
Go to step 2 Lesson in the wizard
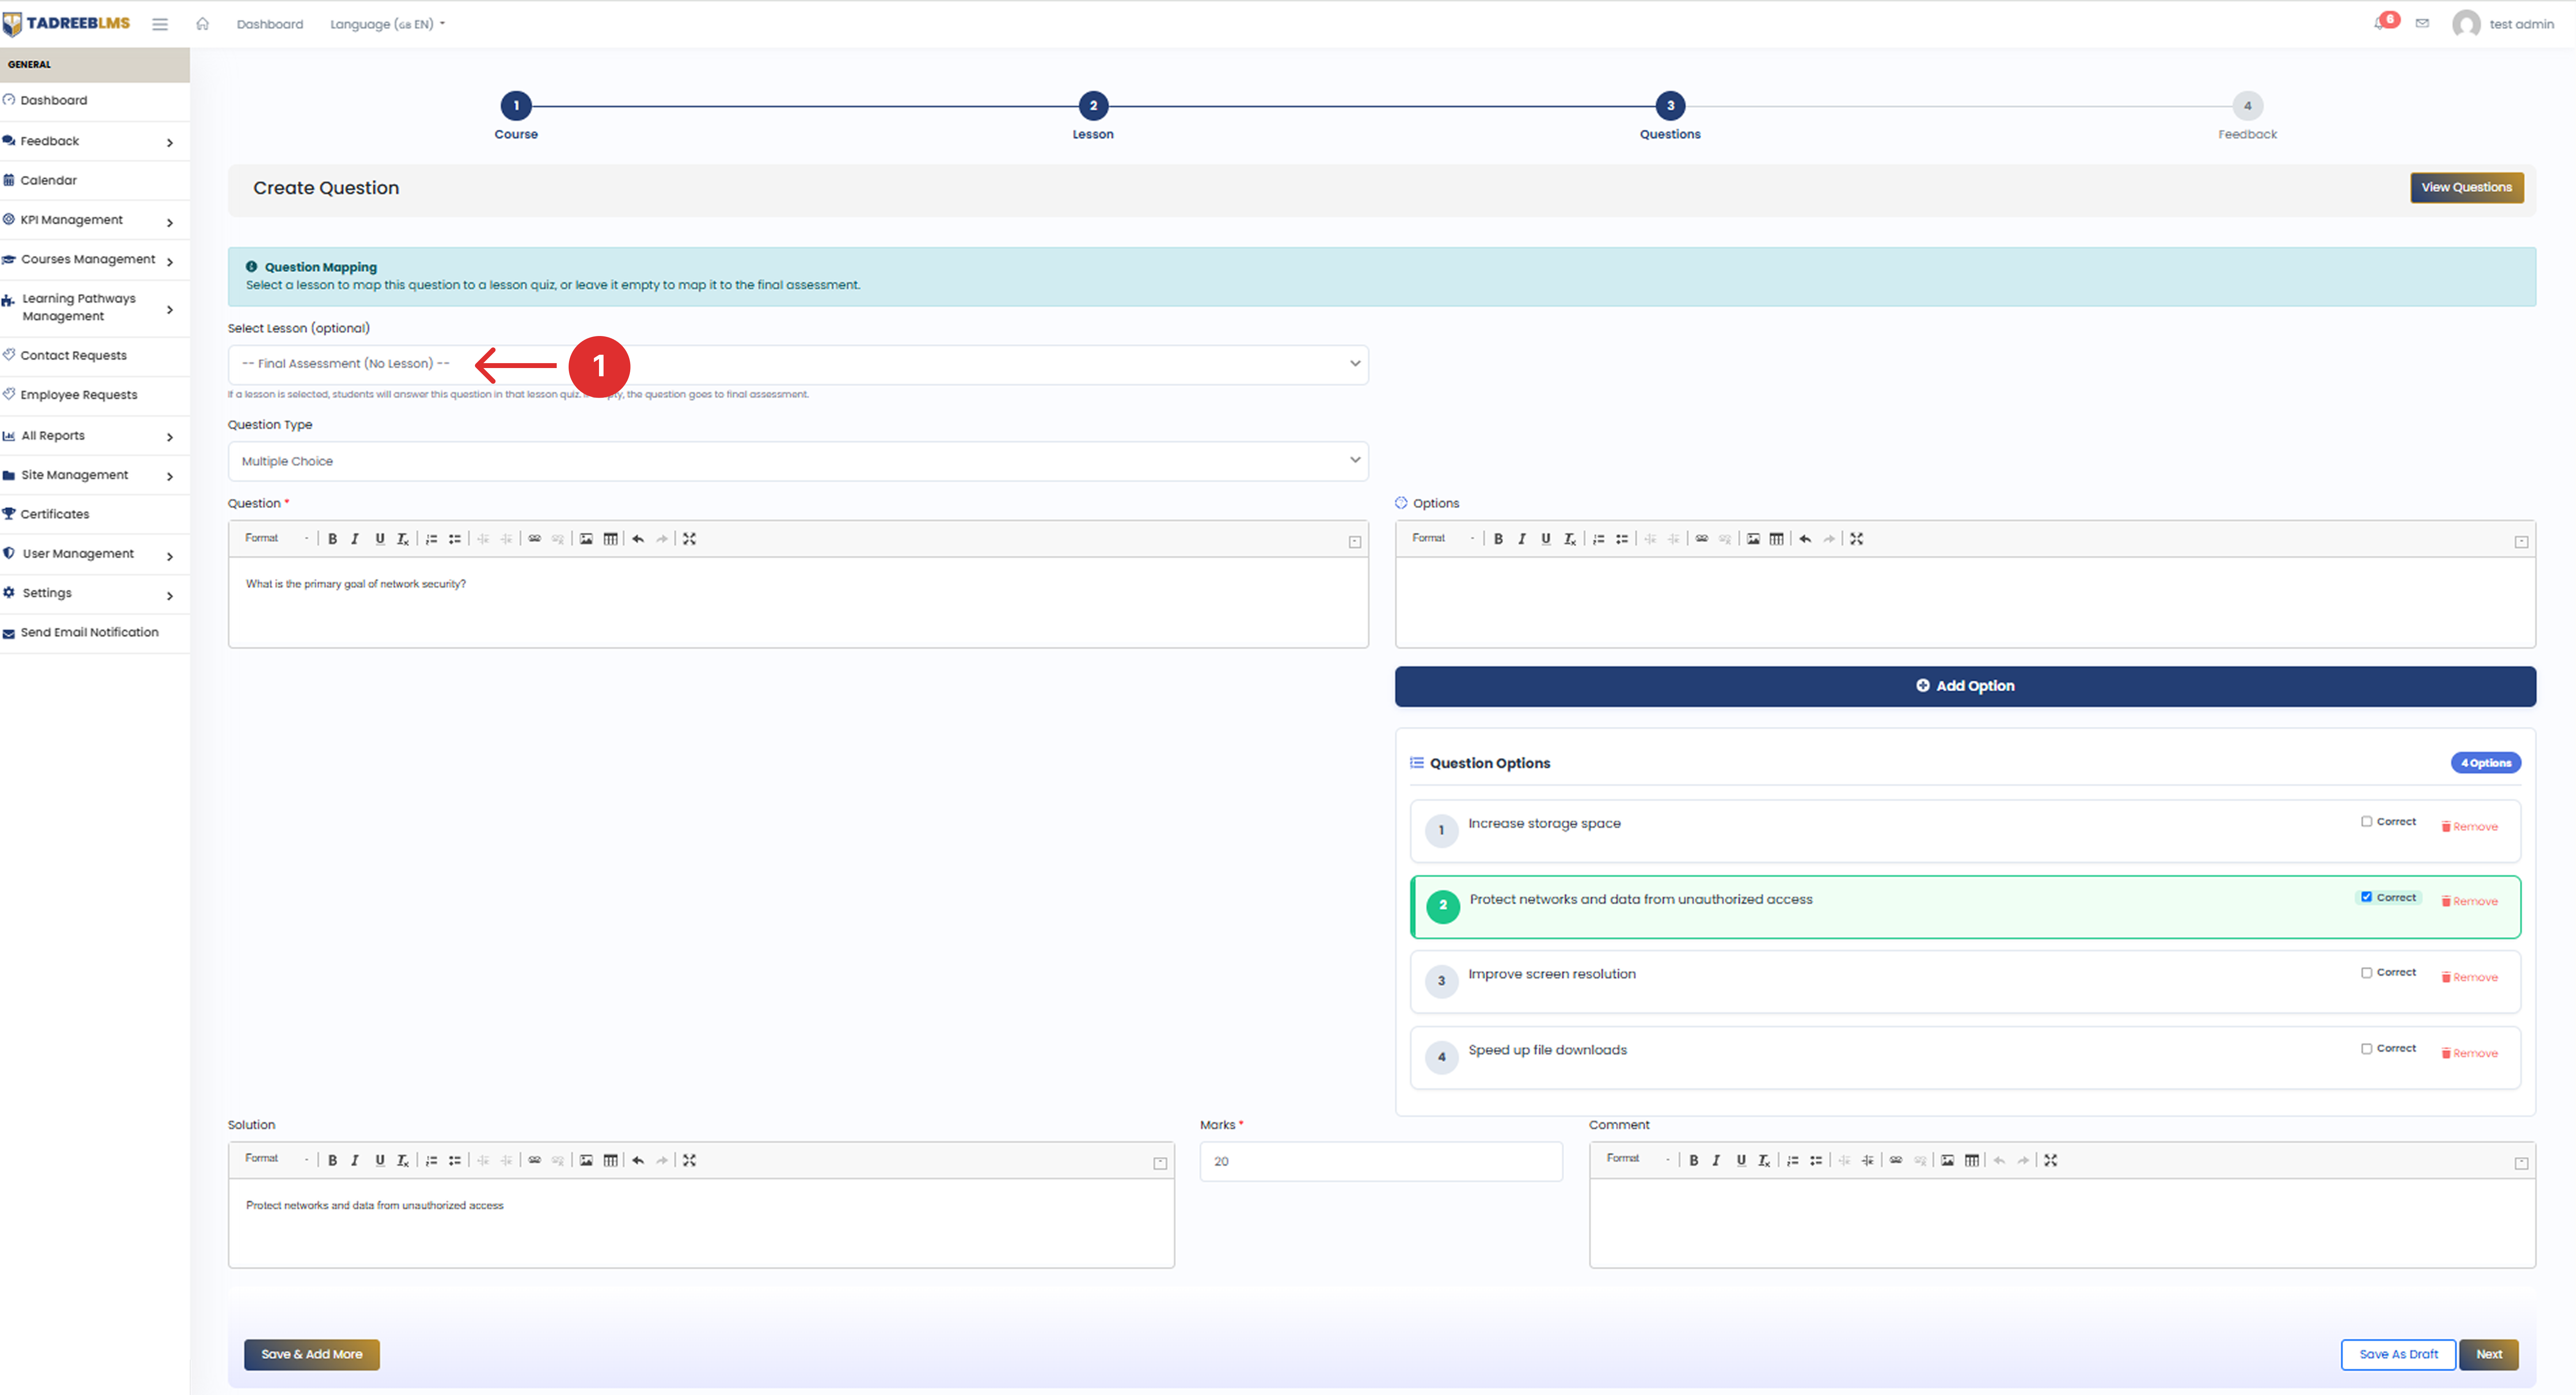pyautogui.click(x=1093, y=106)
